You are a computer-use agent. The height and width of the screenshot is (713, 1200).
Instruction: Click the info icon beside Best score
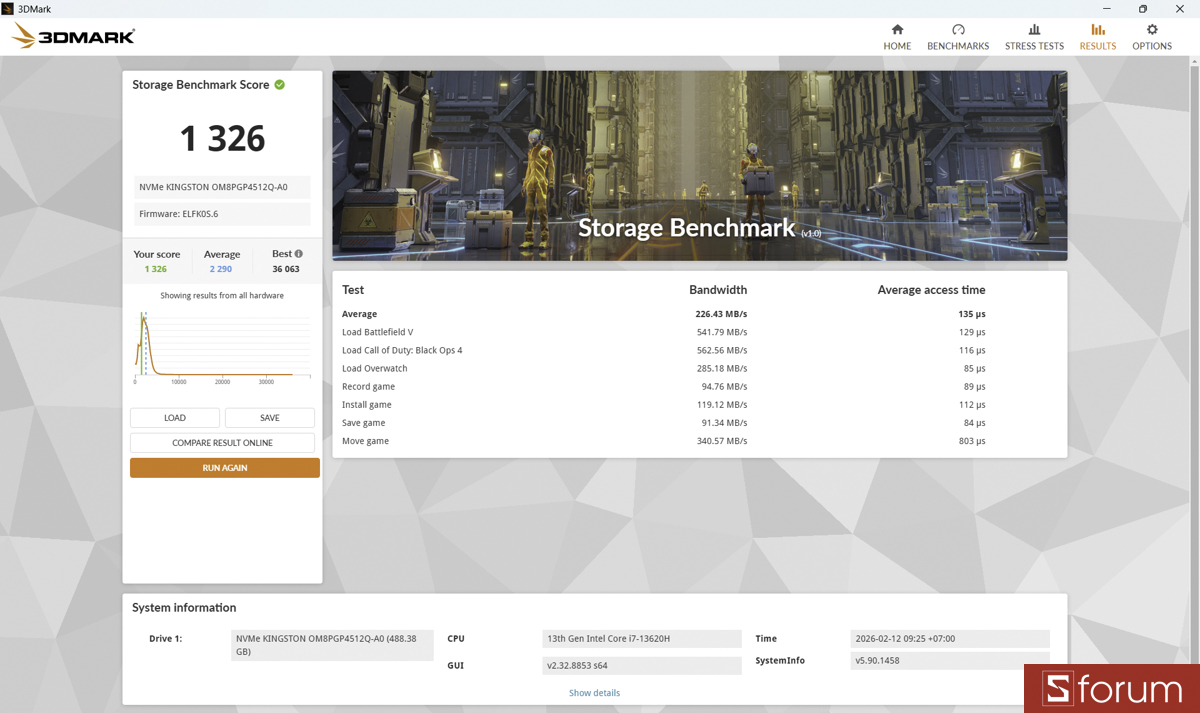tap(300, 253)
